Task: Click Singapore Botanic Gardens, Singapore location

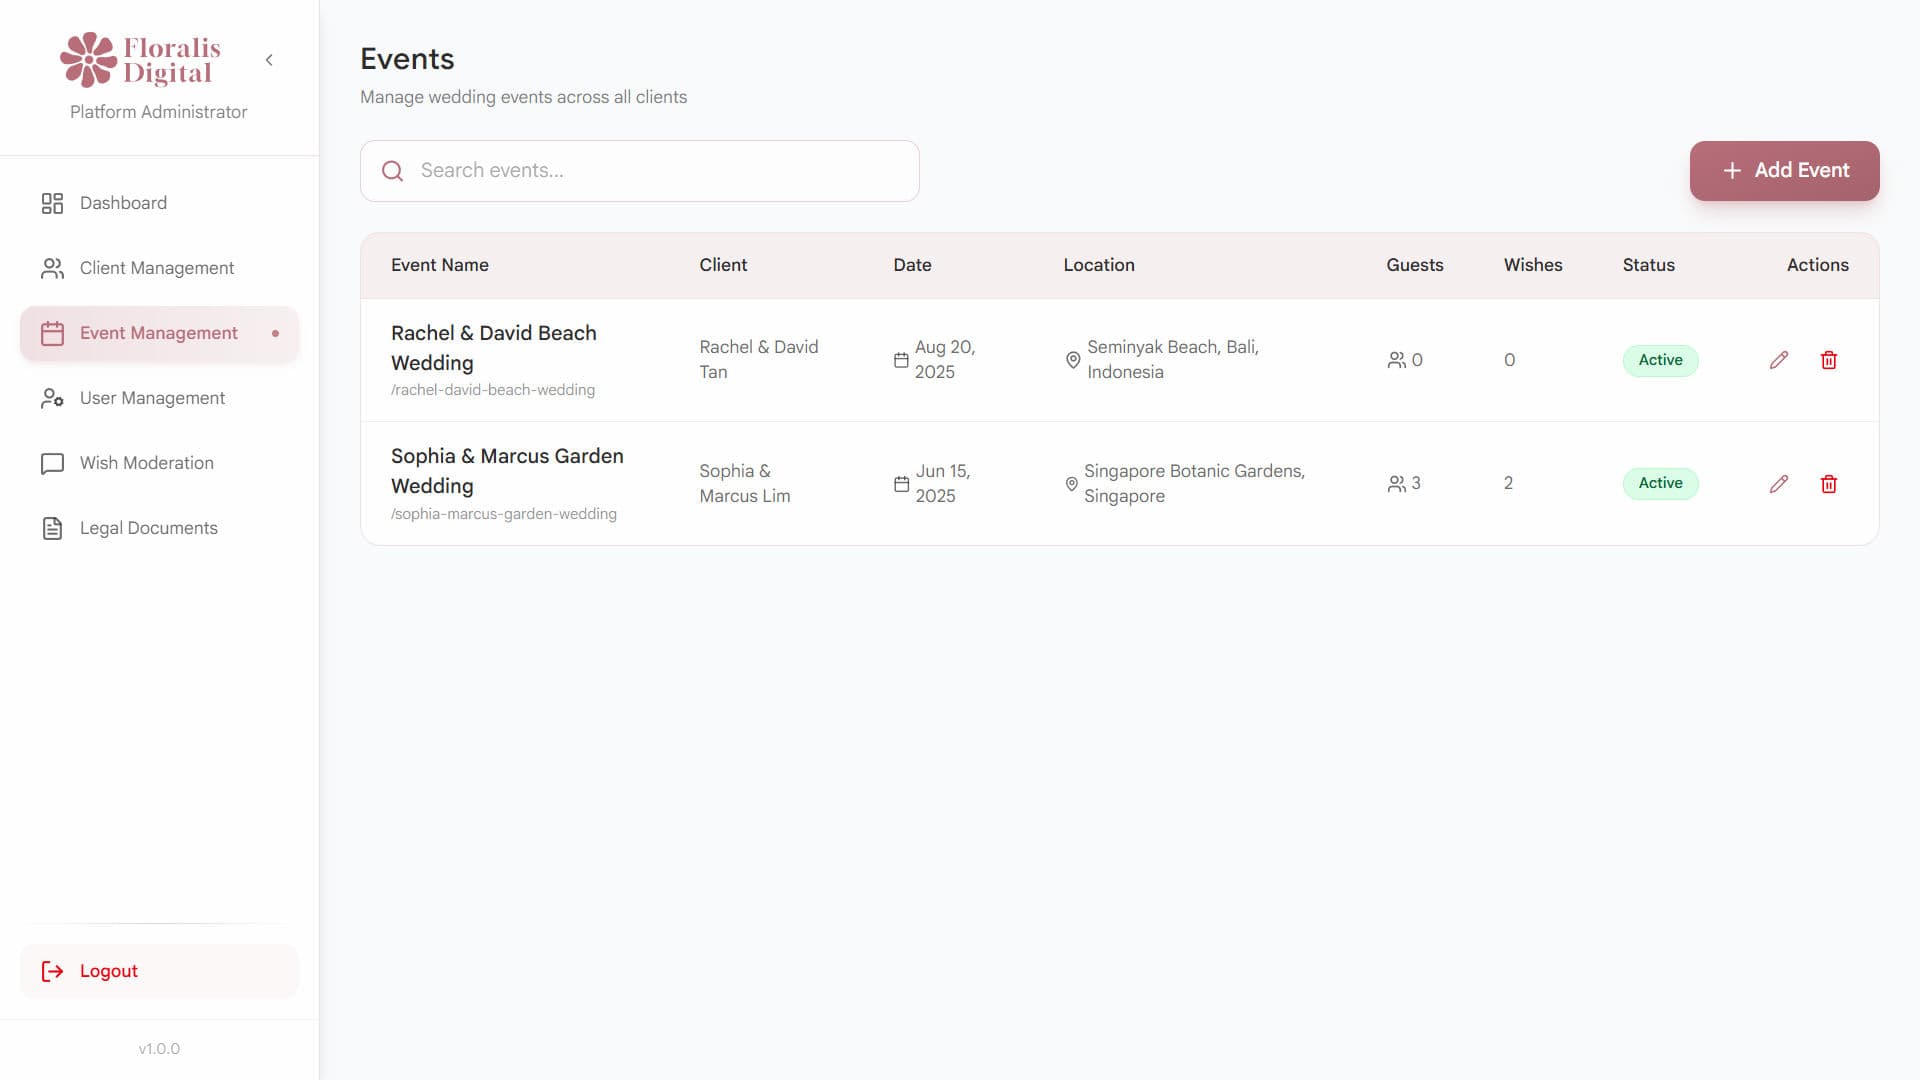Action: click(1194, 484)
